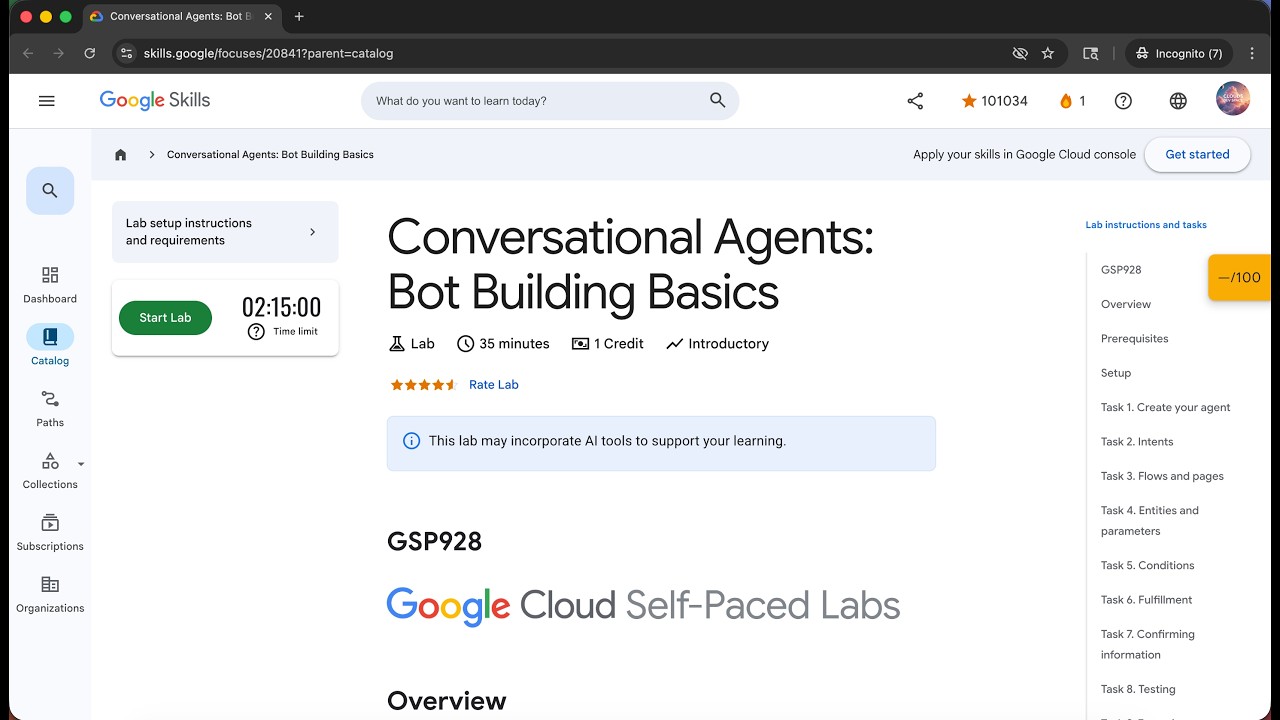Click the home breadcrumb icon
The image size is (1280, 720).
tap(121, 155)
